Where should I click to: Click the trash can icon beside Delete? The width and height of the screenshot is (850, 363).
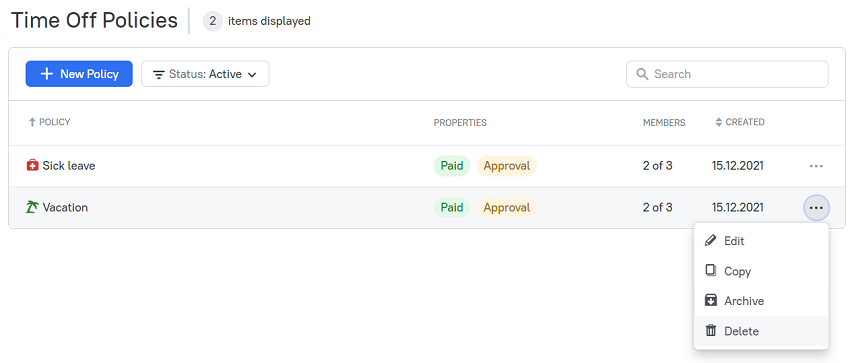pyautogui.click(x=710, y=330)
